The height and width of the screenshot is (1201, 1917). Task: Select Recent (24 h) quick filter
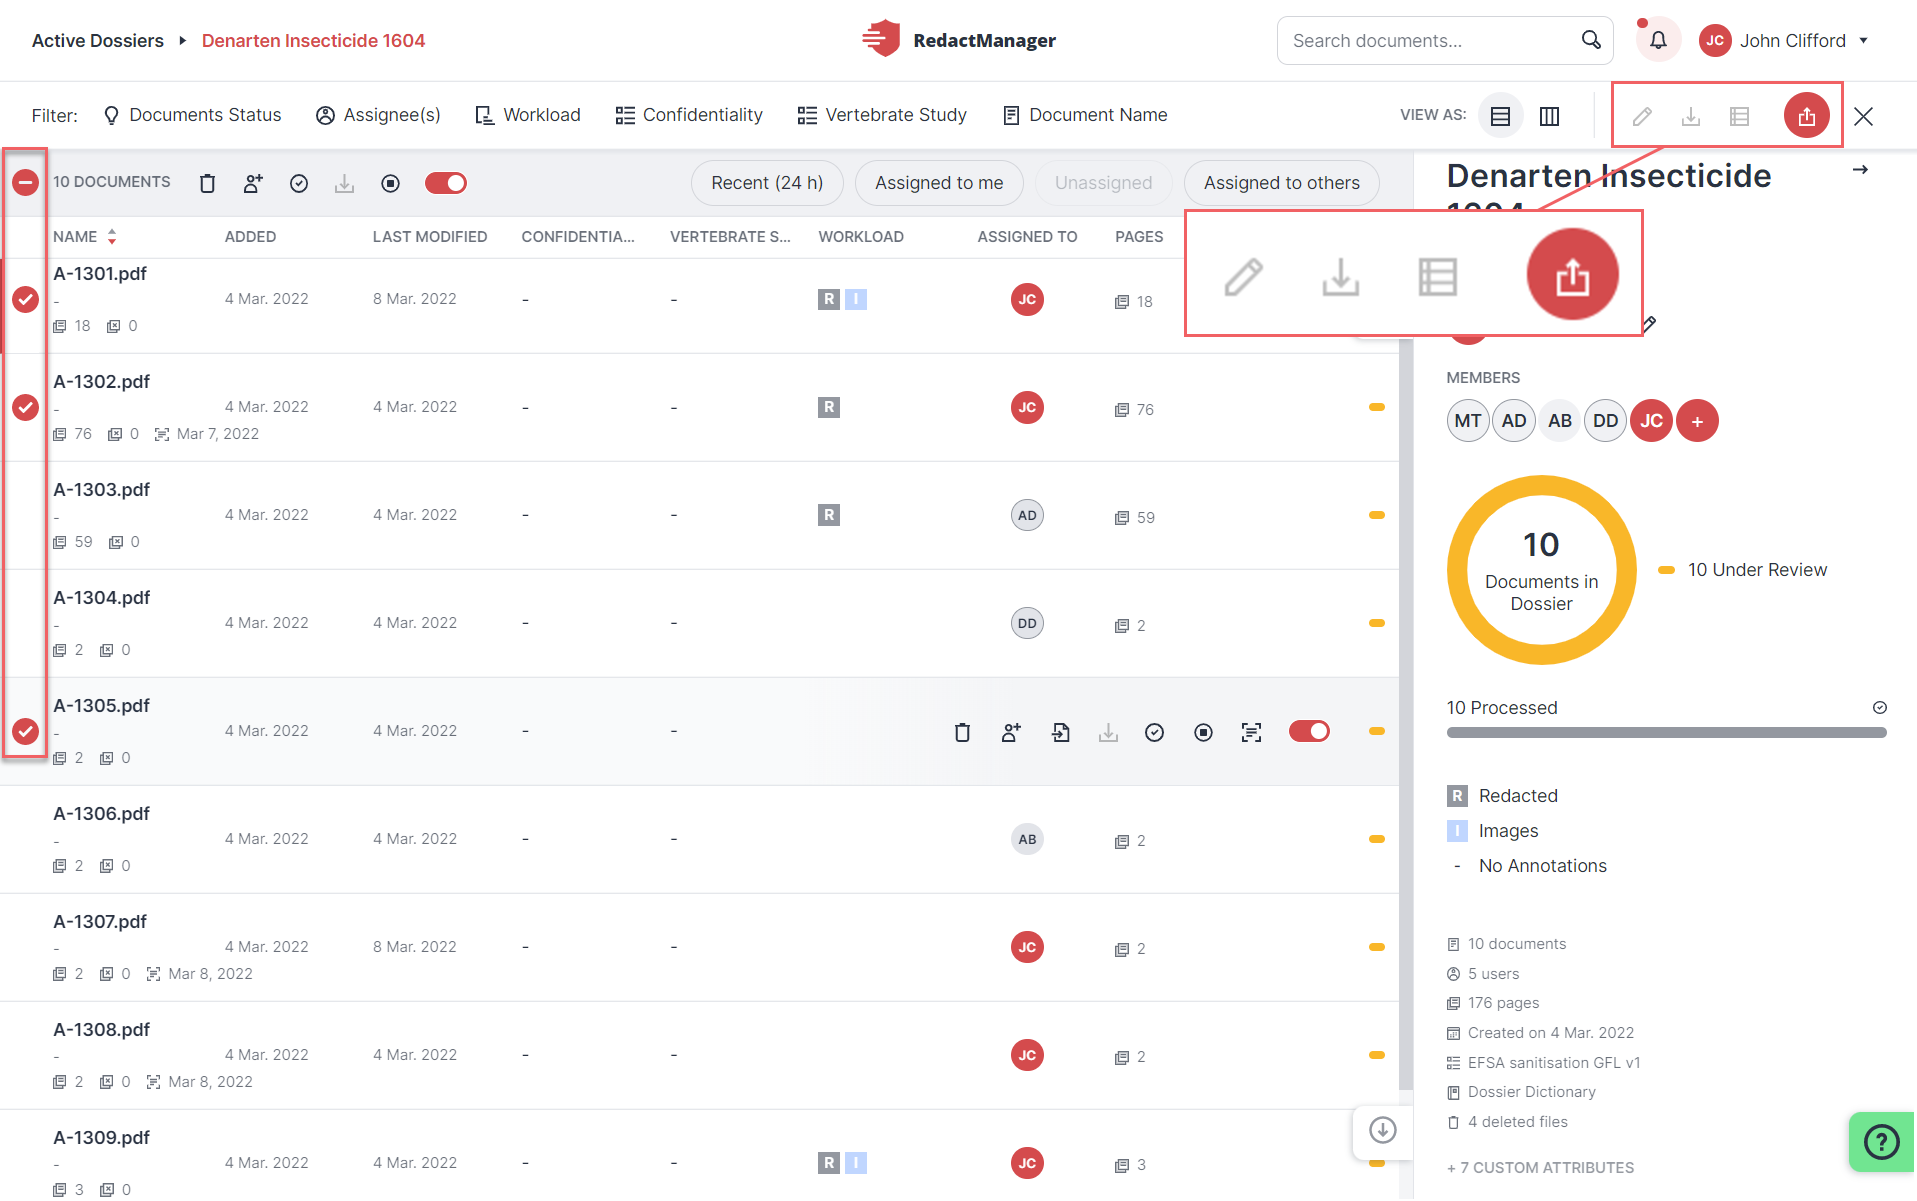pos(767,183)
